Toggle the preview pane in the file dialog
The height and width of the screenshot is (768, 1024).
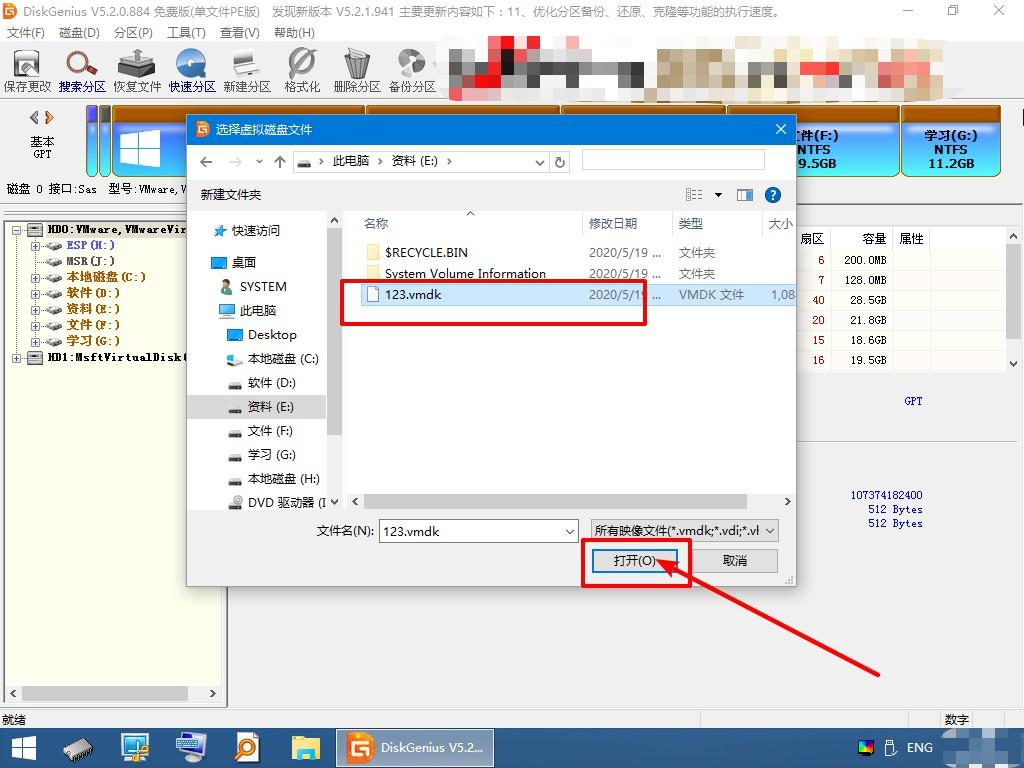[x=744, y=194]
